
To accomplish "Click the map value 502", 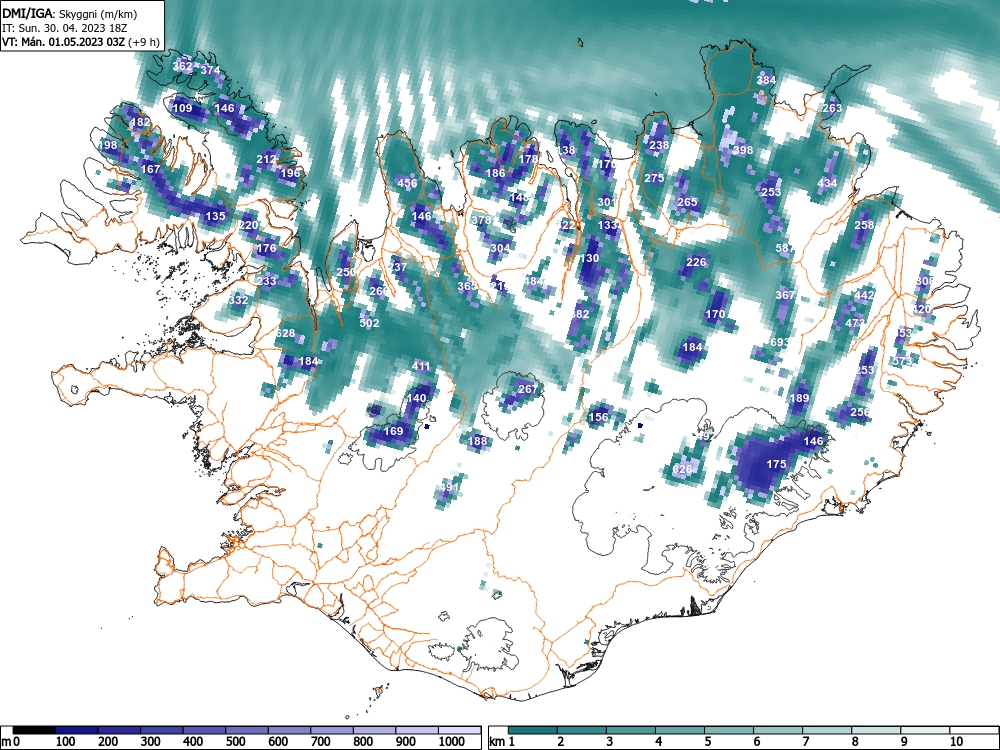I will click(x=369, y=323).
